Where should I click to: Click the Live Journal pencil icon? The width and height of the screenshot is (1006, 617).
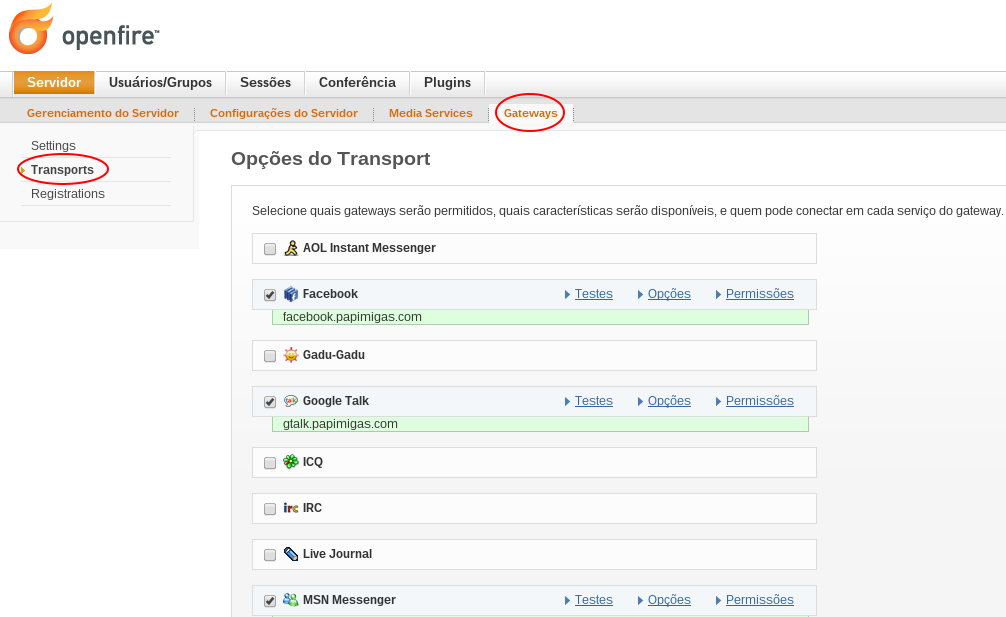point(291,554)
